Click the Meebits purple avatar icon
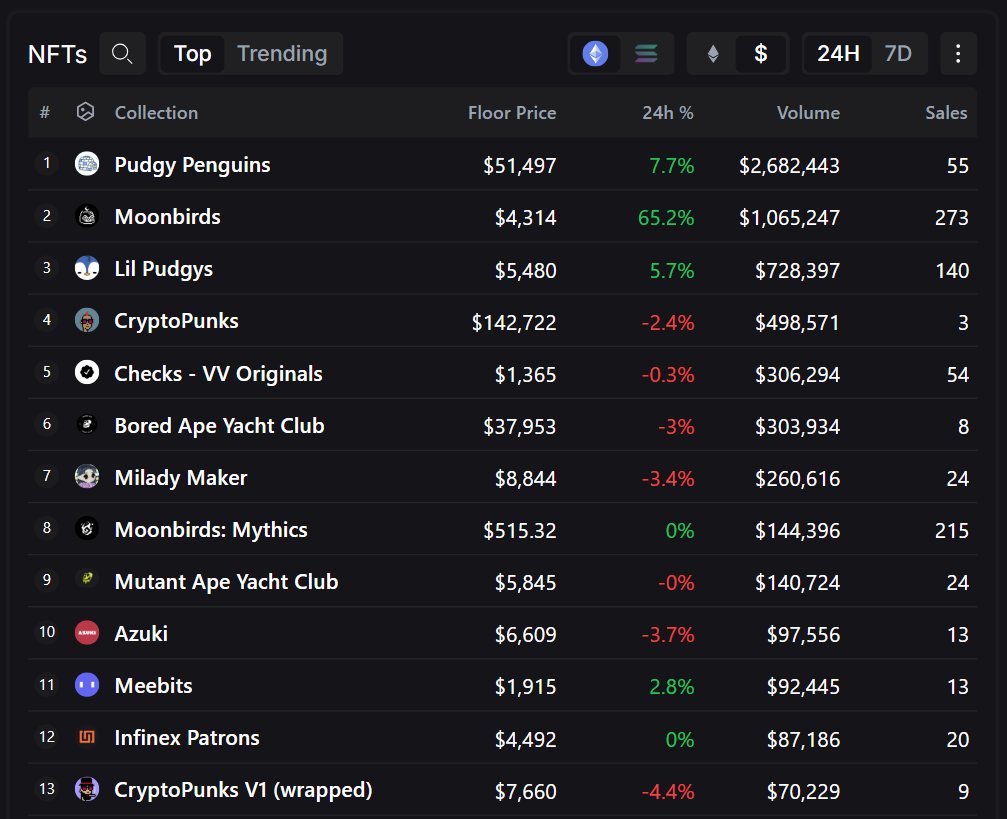The width and height of the screenshot is (1007, 819). click(87, 685)
